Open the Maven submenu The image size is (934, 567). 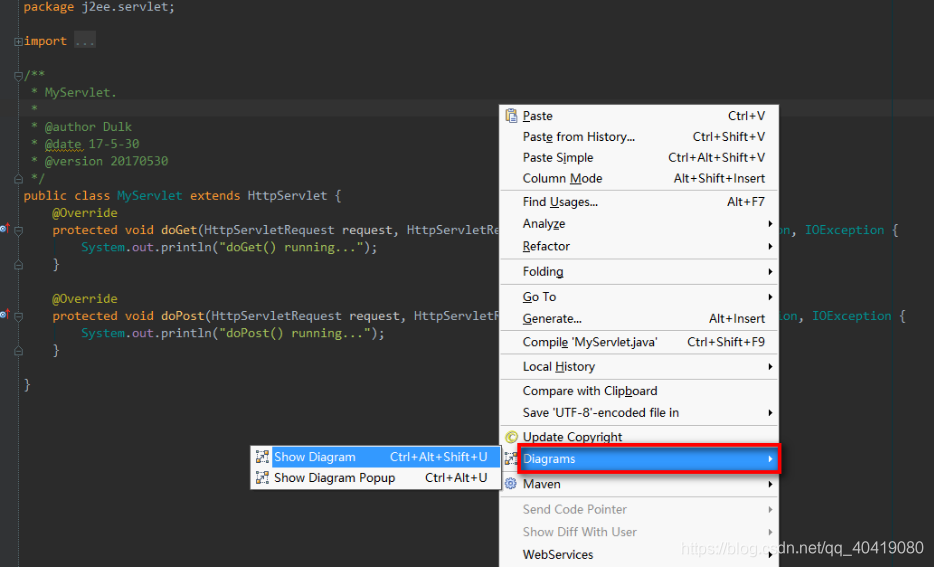pos(639,484)
